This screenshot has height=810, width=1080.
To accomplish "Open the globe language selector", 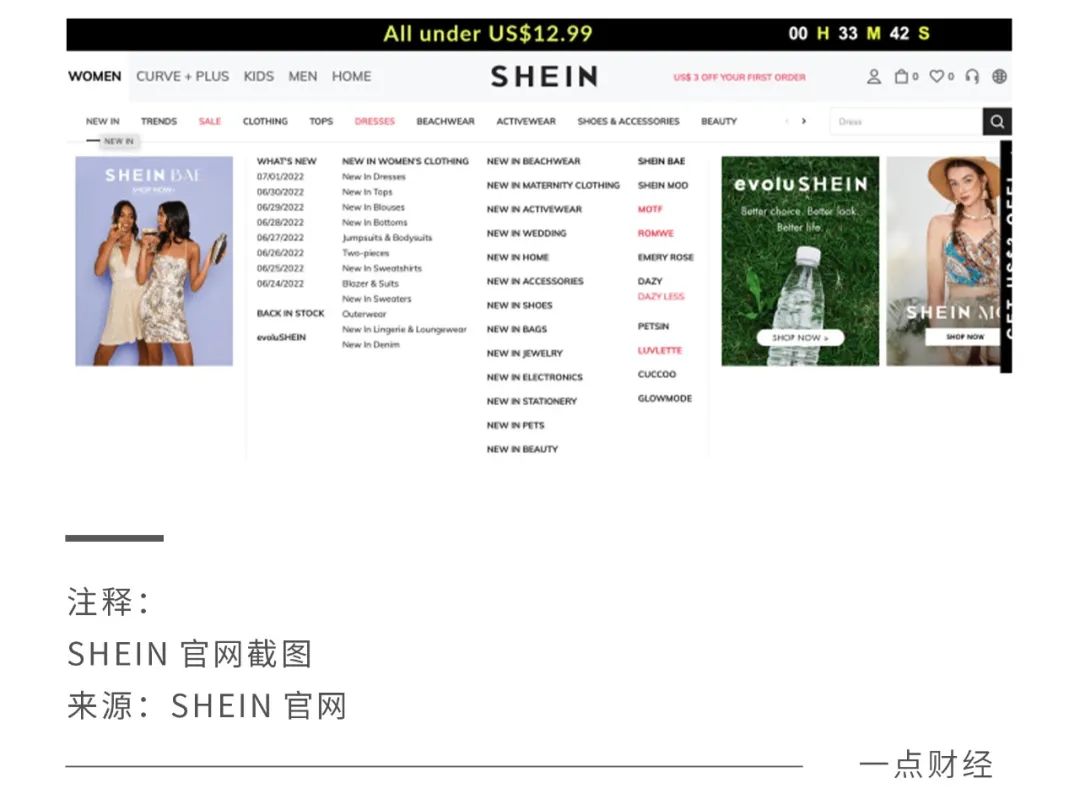I will [999, 76].
